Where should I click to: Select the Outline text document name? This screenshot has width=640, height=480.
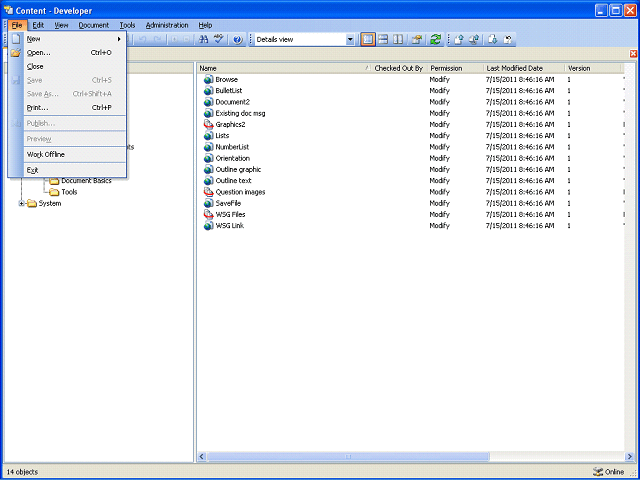[233, 180]
